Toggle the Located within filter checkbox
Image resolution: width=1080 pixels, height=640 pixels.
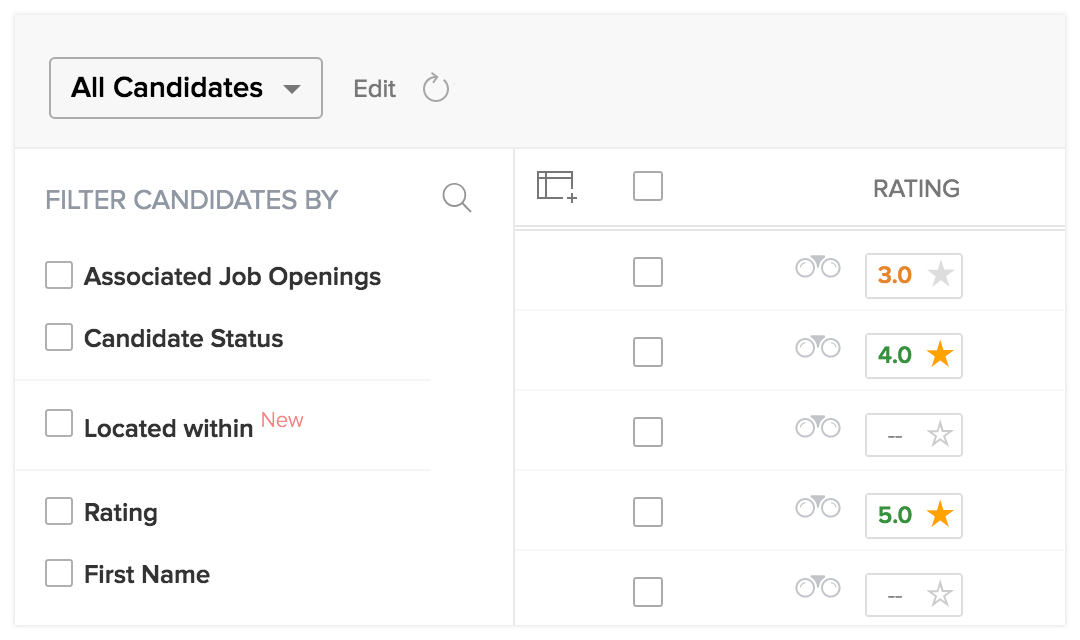click(x=59, y=423)
